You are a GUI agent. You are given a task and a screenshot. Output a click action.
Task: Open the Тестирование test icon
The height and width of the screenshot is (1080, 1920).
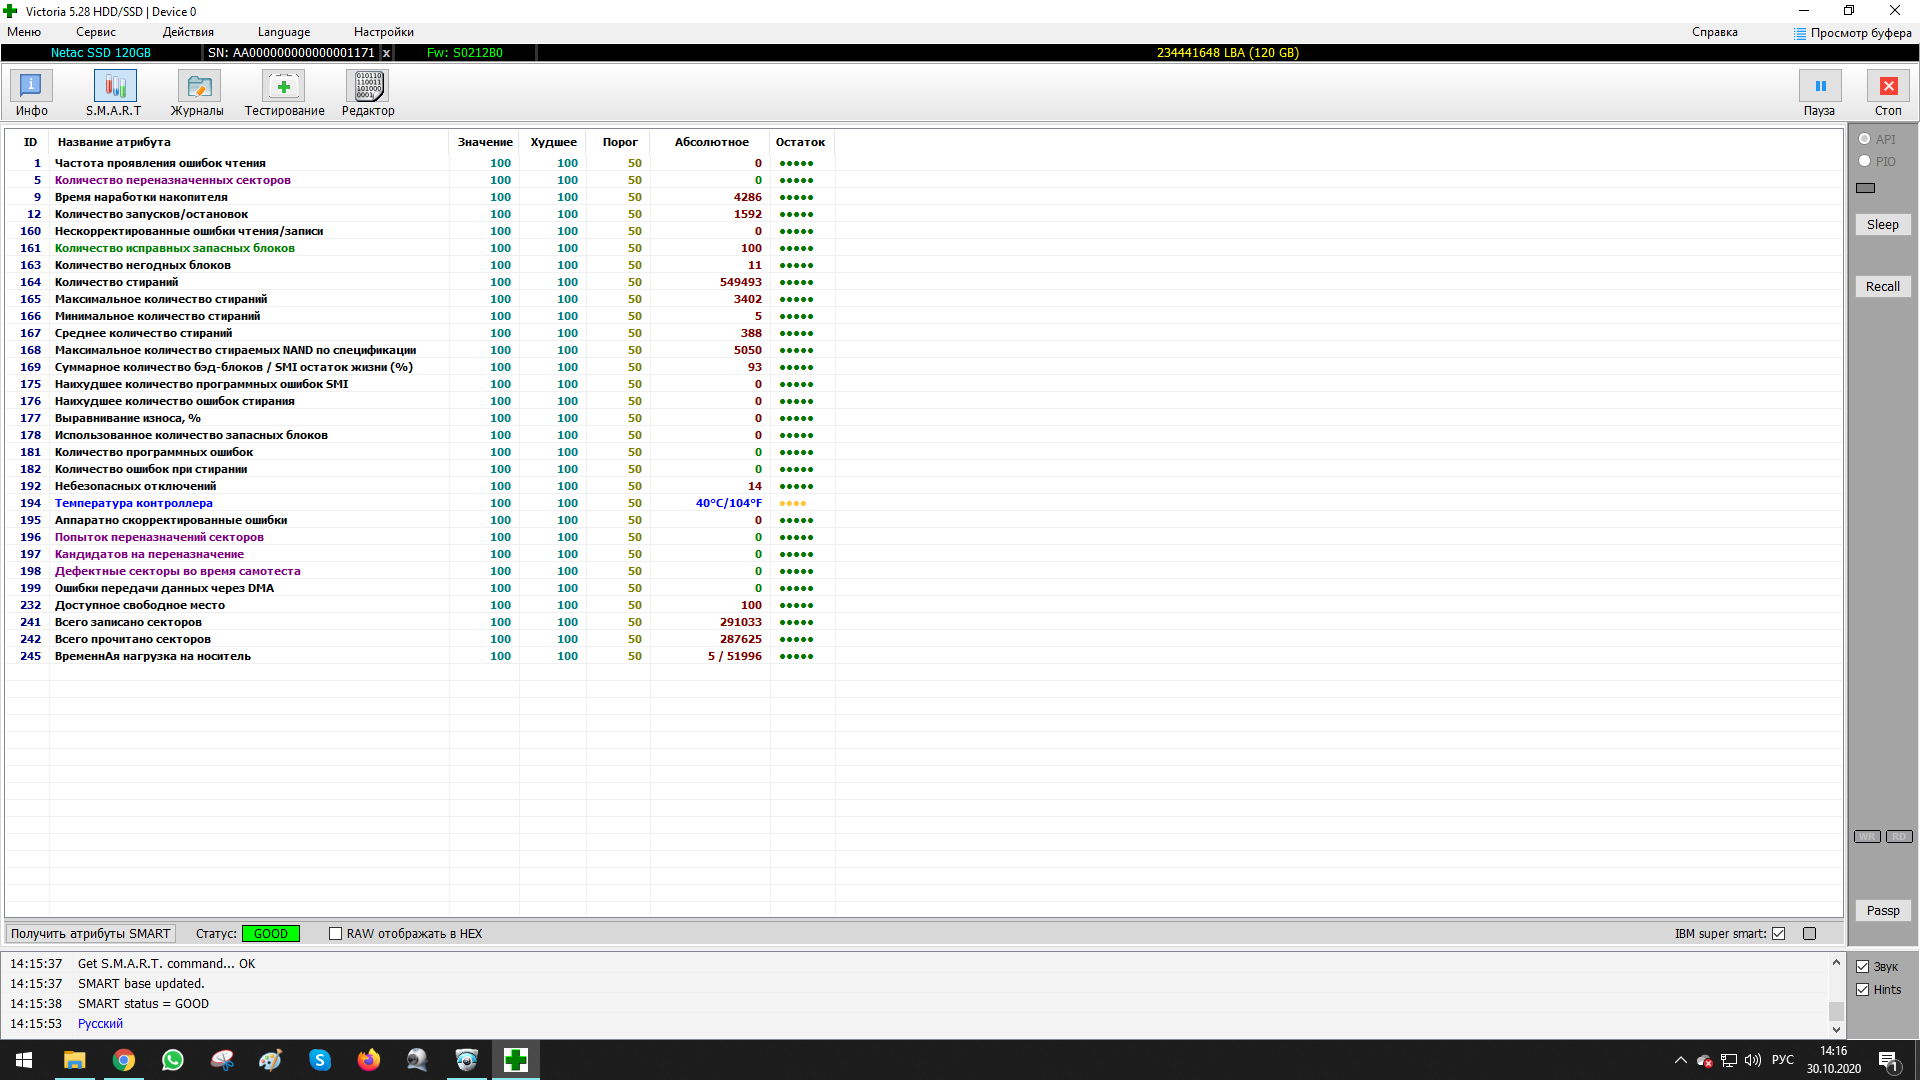pyautogui.click(x=284, y=87)
